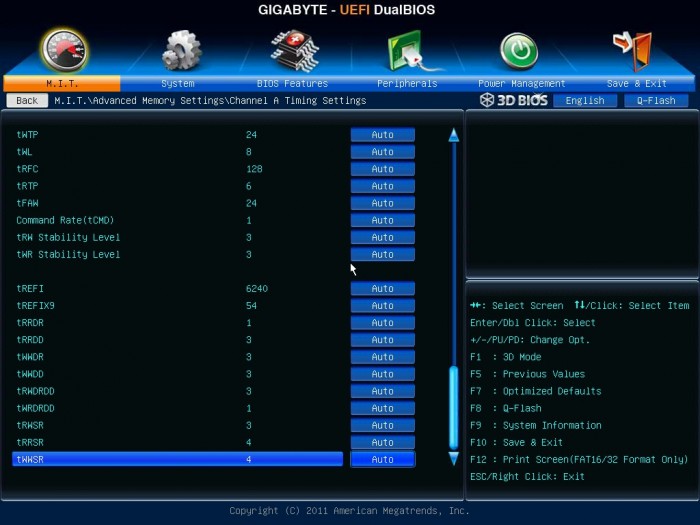Open the BIOS Features chip icon
The image size is (700, 525).
pyautogui.click(x=295, y=50)
